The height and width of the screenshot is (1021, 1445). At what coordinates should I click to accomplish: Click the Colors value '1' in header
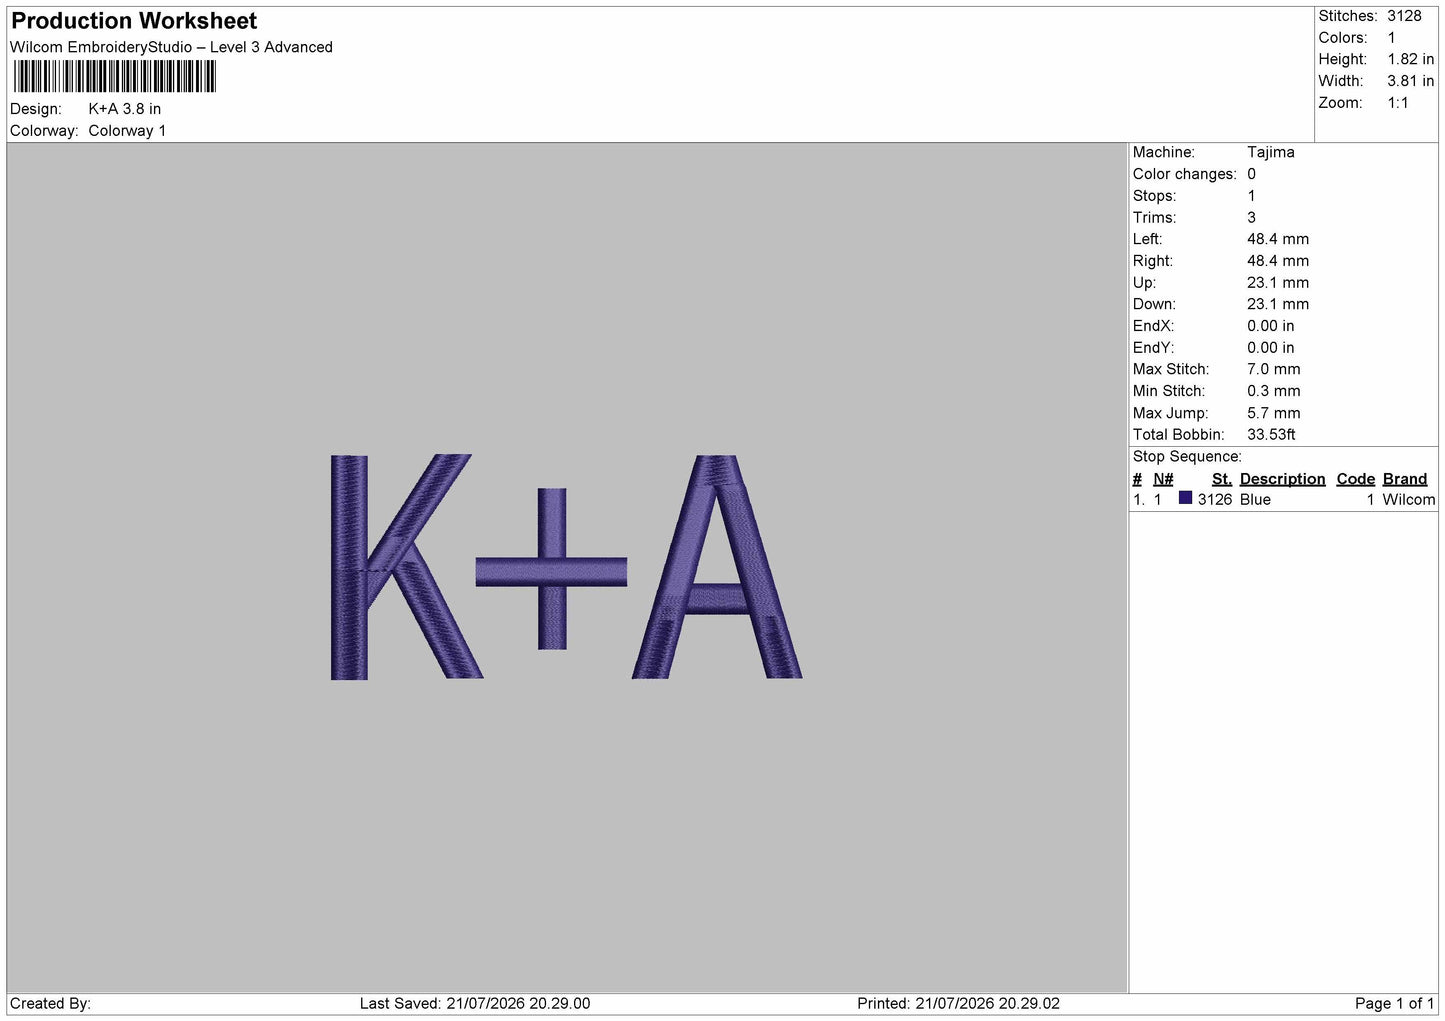[x=1391, y=38]
